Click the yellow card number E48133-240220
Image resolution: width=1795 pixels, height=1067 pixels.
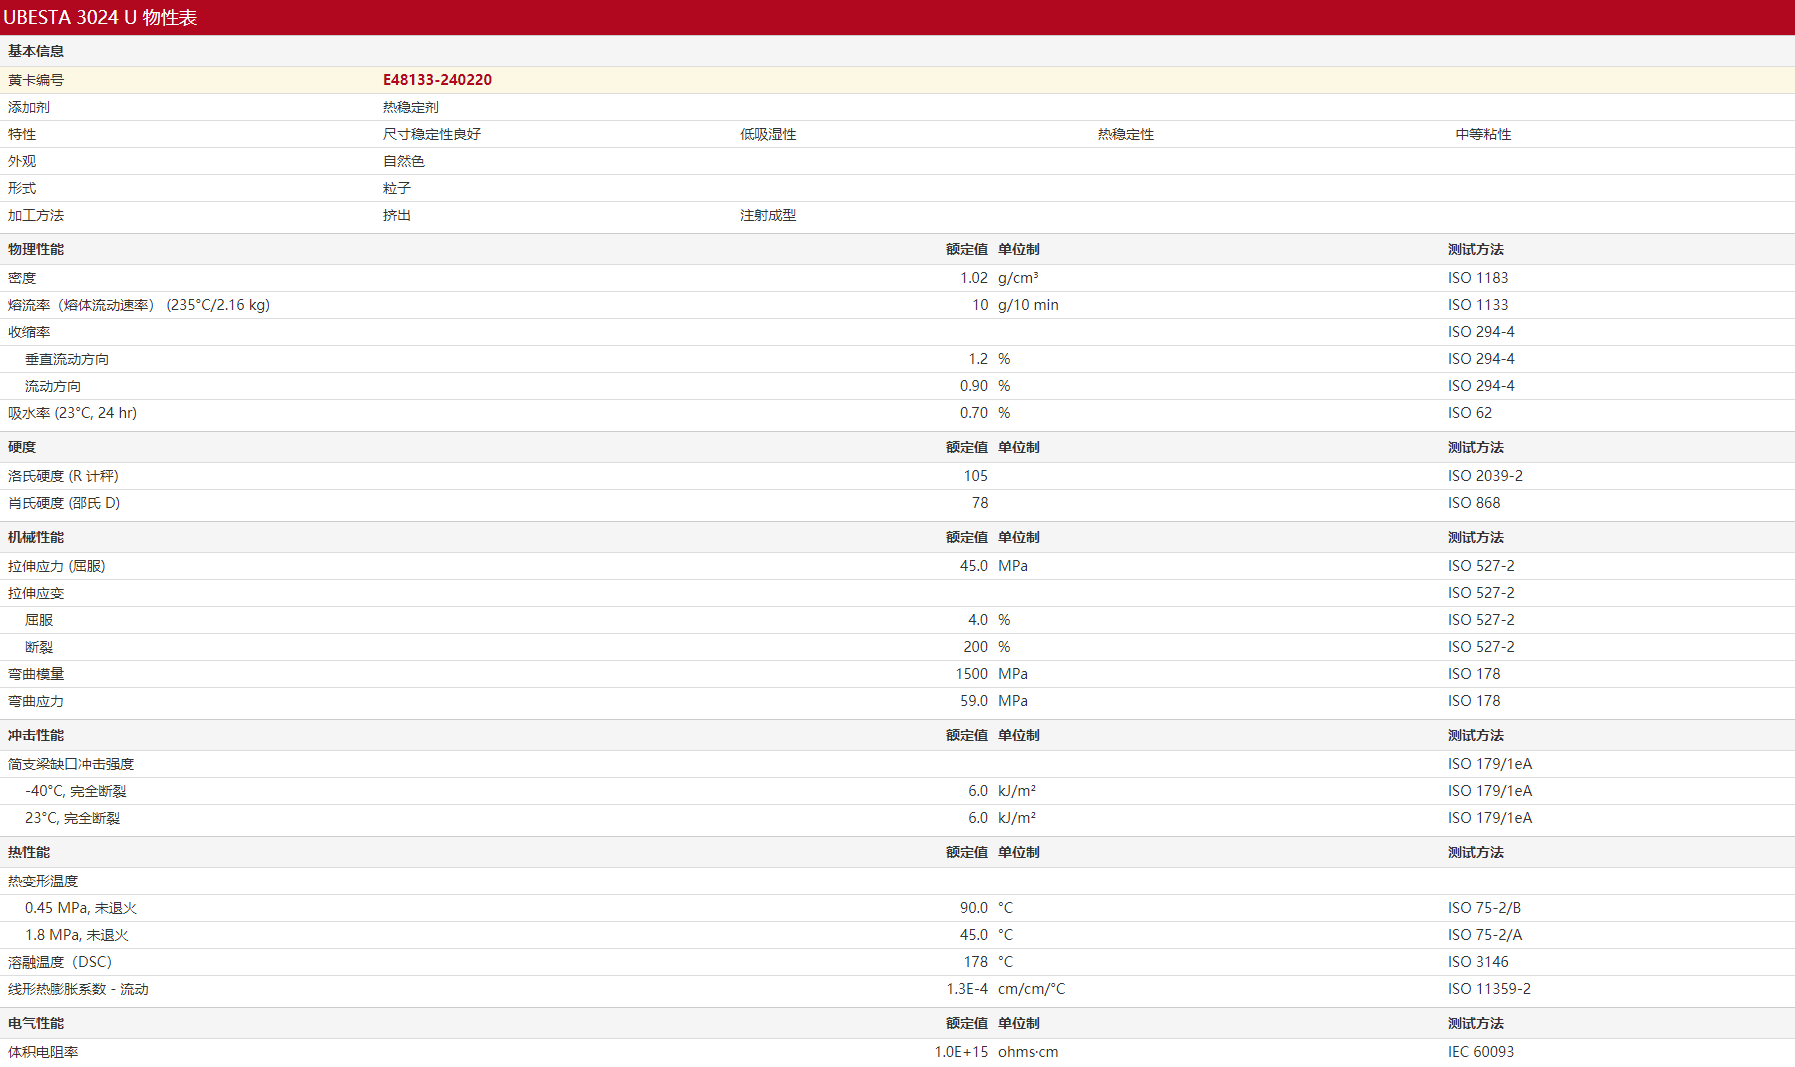tap(437, 80)
